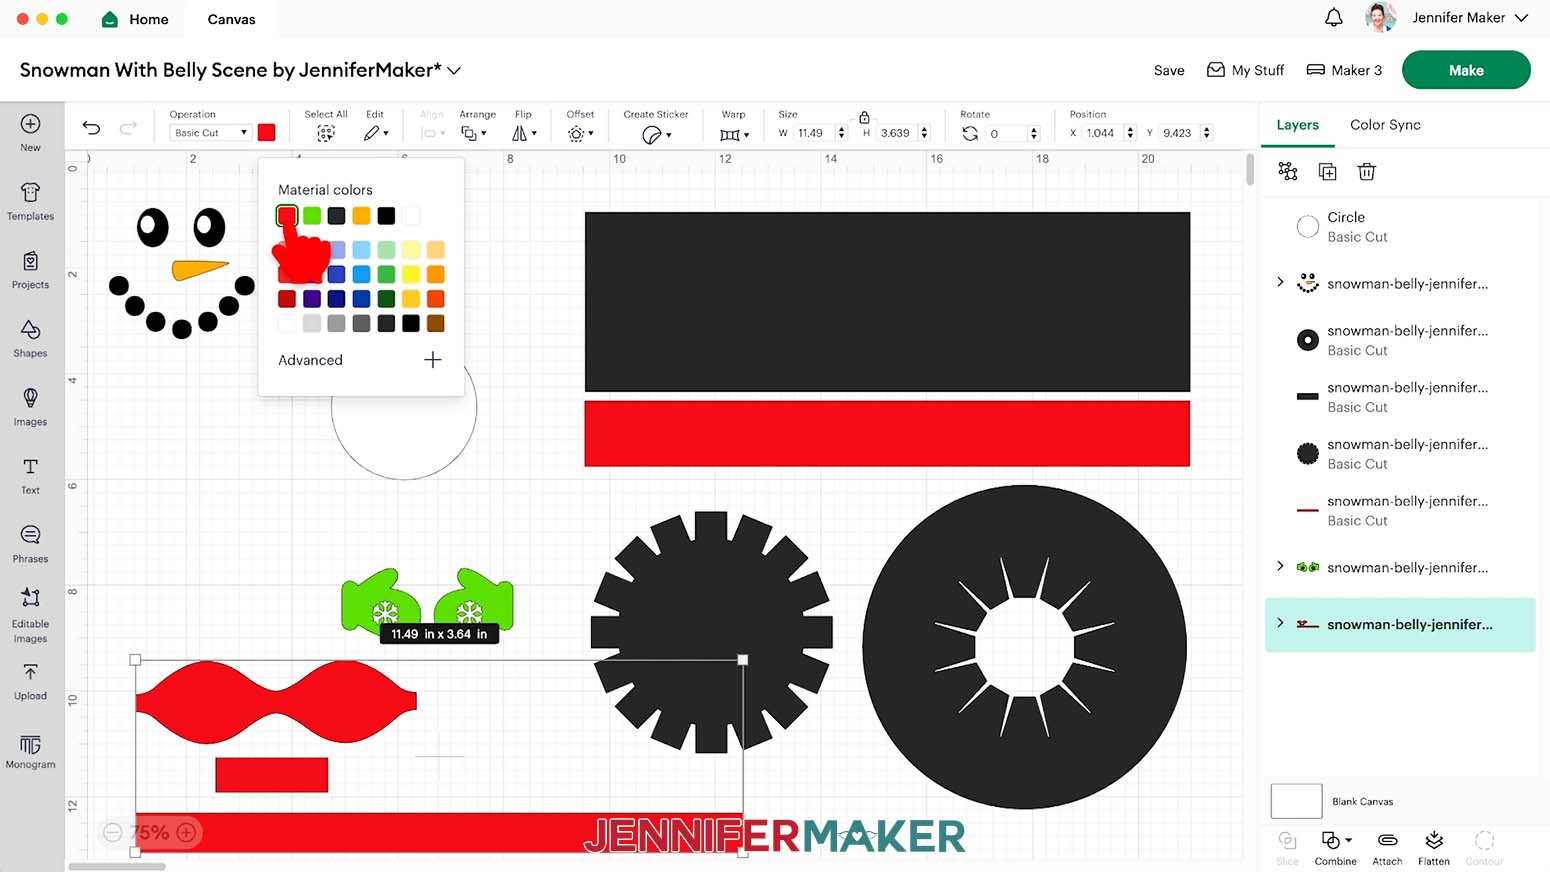Click the green Make button
The height and width of the screenshot is (872, 1550).
click(x=1466, y=70)
